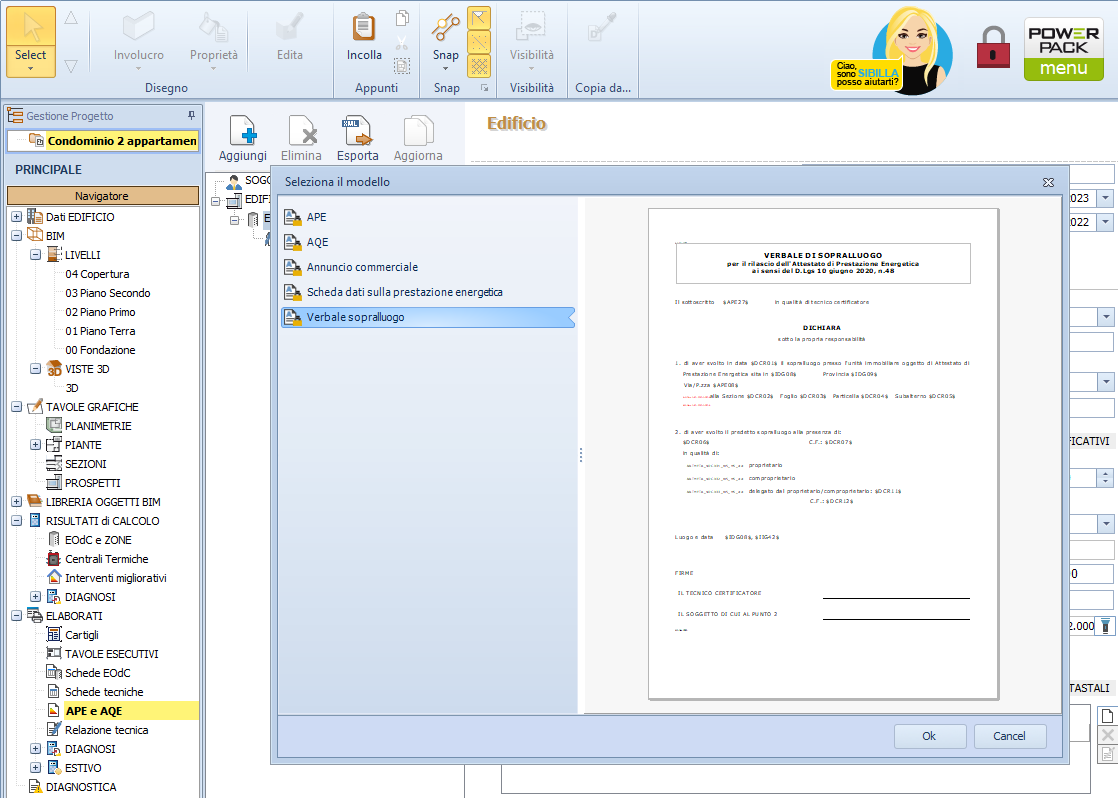
Task: Click the Select arrow tool
Action: 31,41
